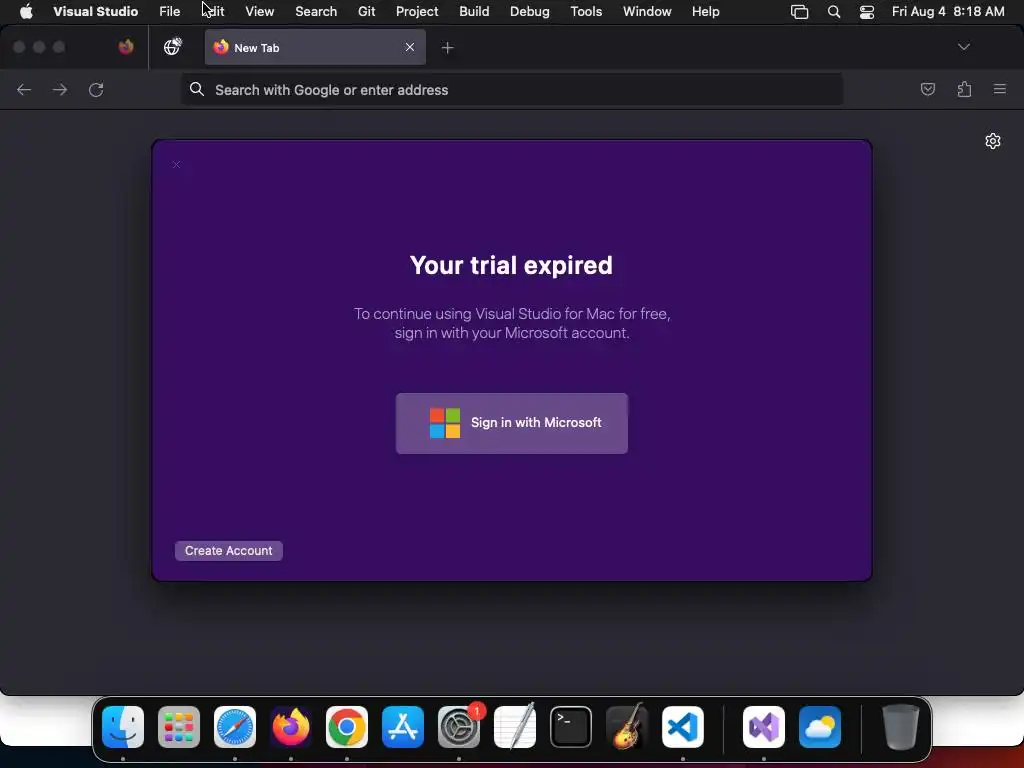Launch GarageBand from the Dock
Viewport: 1024px width, 768px height.
[x=627, y=727]
